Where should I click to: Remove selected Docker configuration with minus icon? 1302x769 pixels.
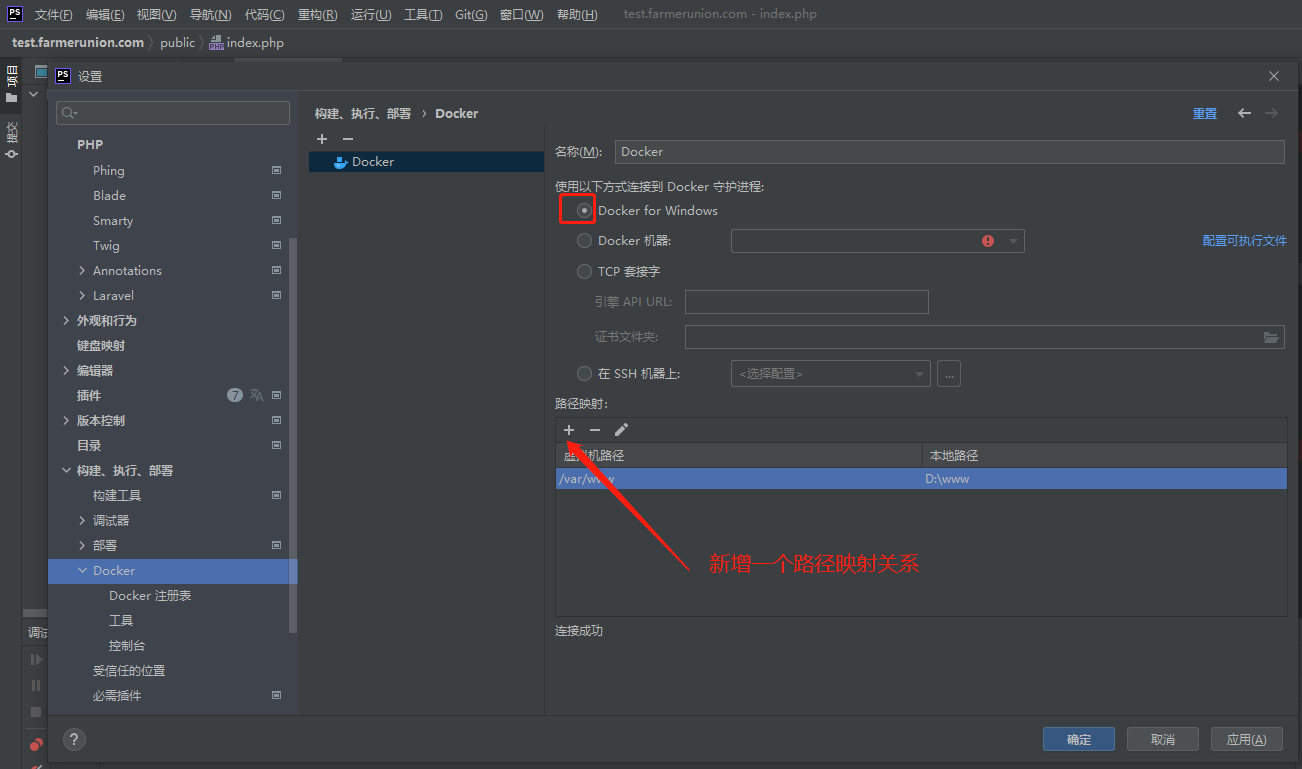click(x=348, y=139)
